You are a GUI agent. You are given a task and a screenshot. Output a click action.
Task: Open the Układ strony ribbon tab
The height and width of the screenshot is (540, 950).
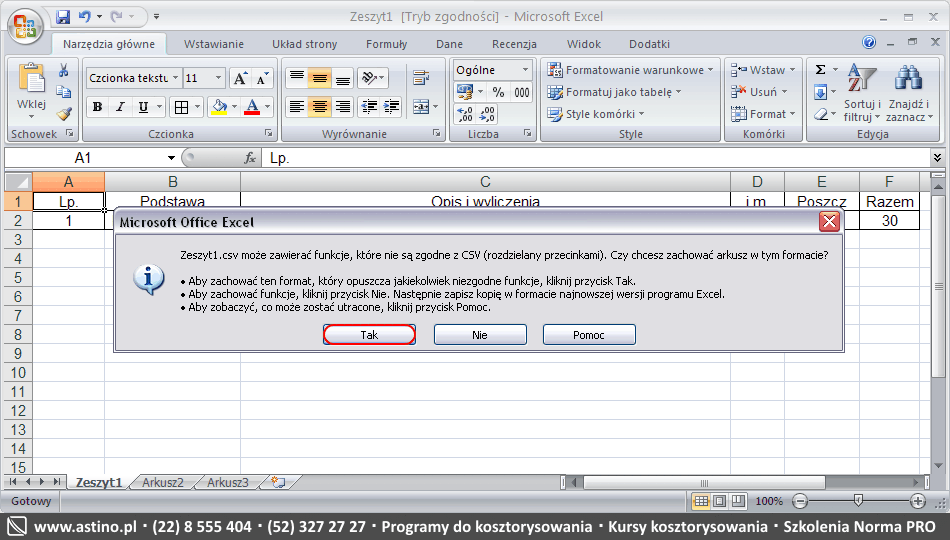click(305, 44)
